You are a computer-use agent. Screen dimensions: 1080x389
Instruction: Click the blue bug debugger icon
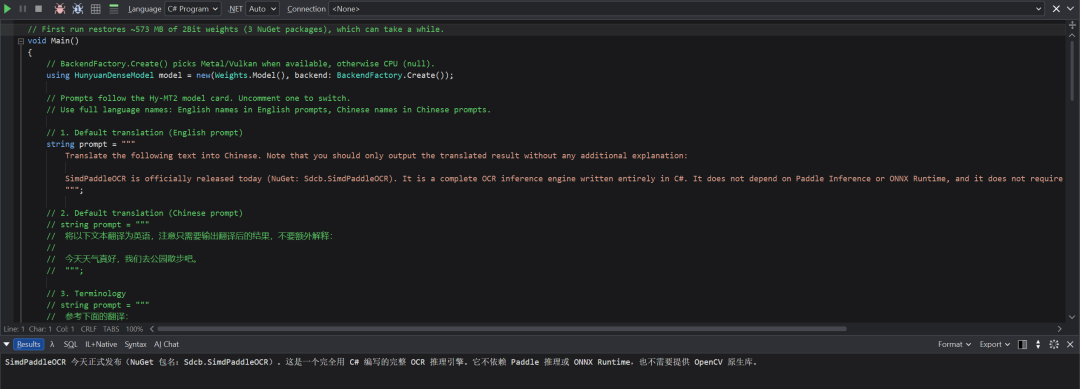pyautogui.click(x=78, y=9)
